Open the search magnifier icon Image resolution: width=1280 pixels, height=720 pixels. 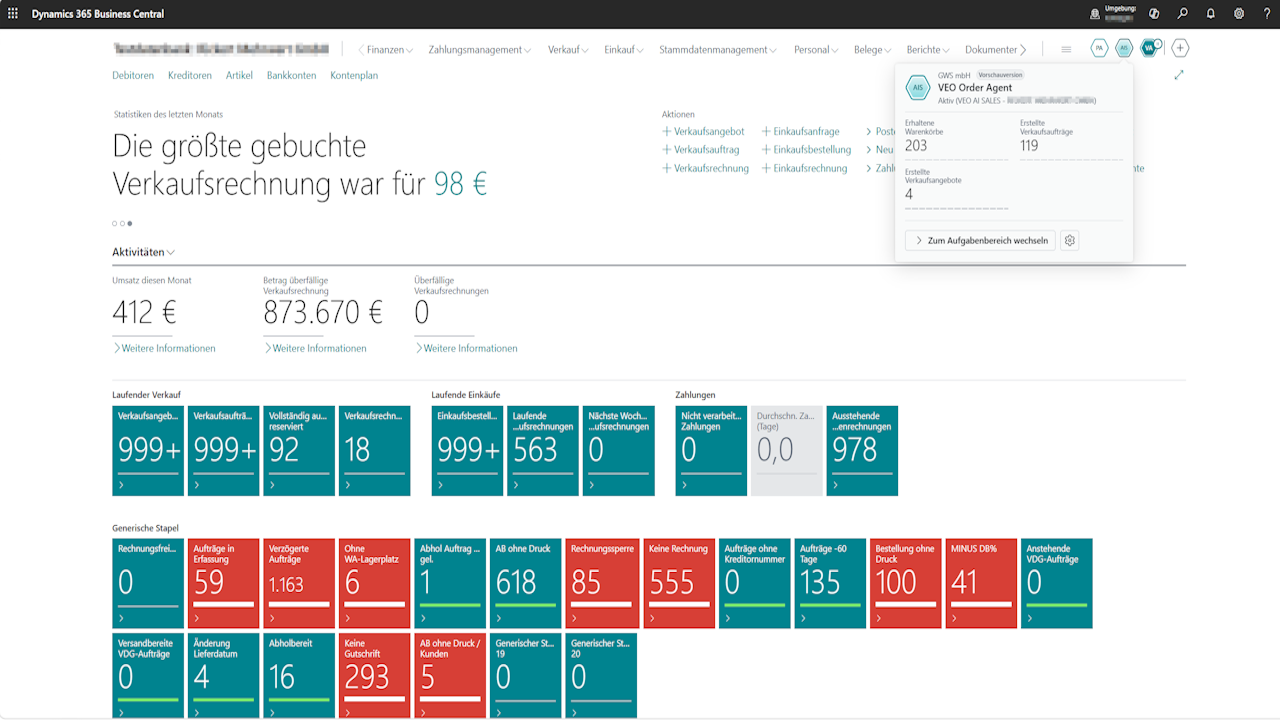click(x=1183, y=14)
